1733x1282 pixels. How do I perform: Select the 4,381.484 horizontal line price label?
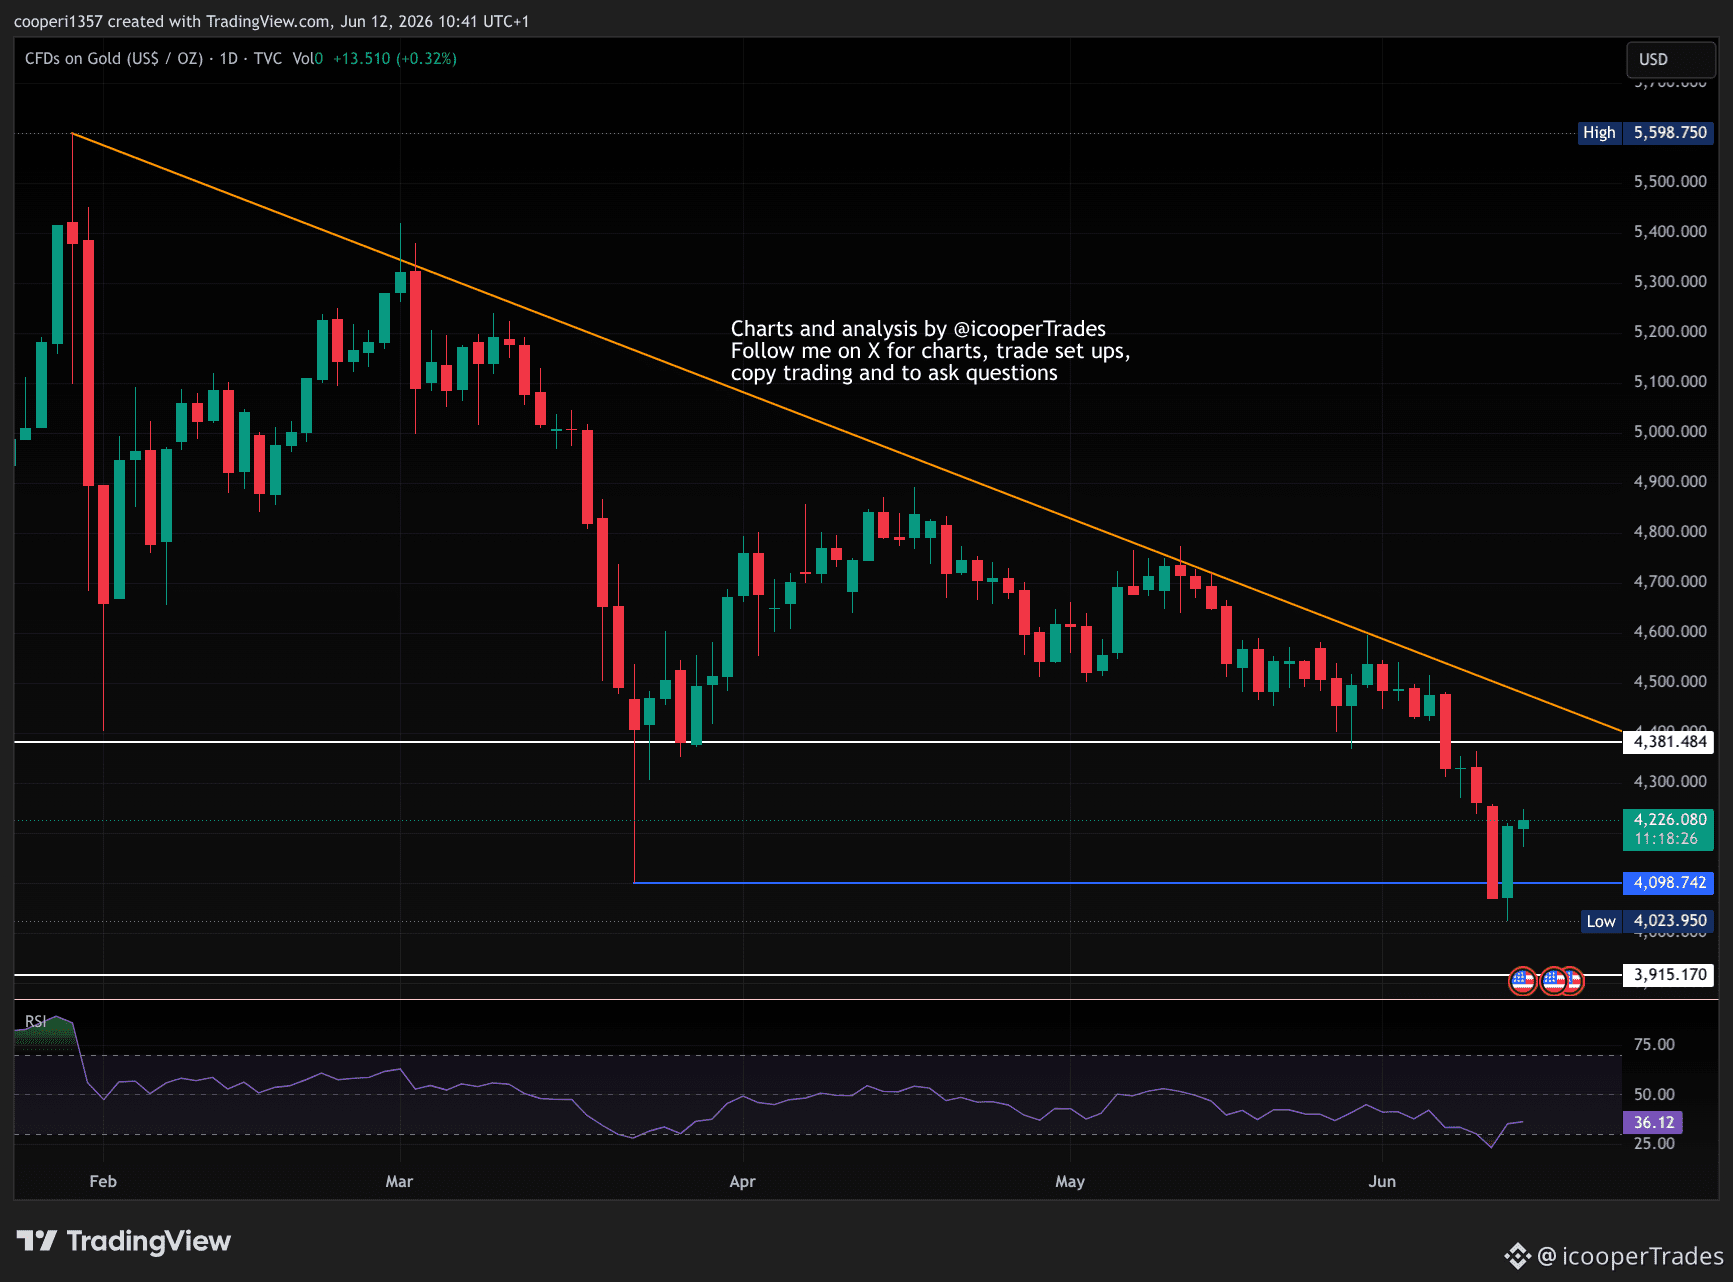click(1669, 742)
